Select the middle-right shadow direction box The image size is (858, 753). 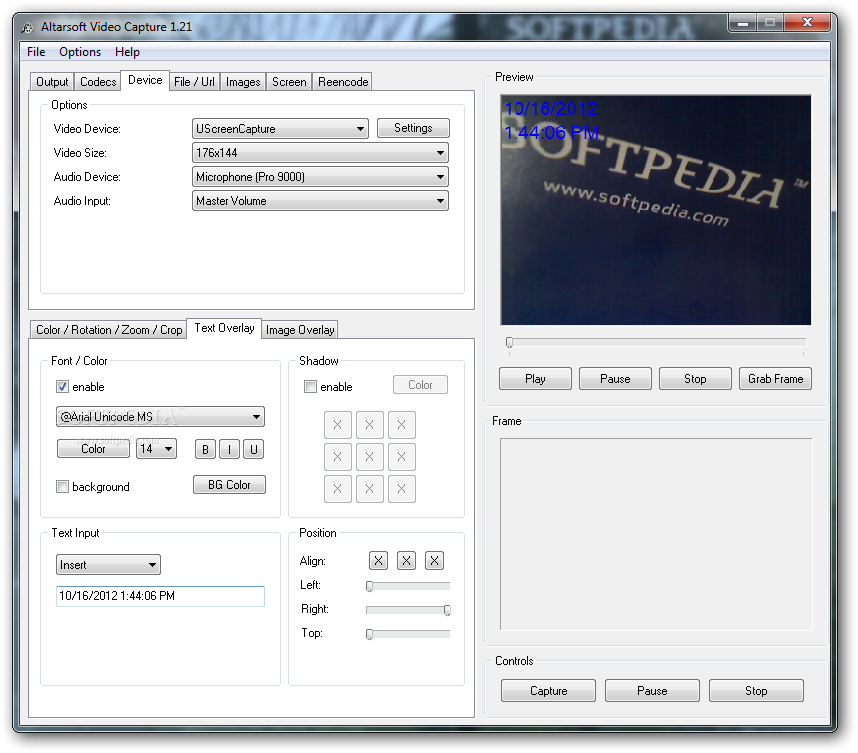[402, 457]
